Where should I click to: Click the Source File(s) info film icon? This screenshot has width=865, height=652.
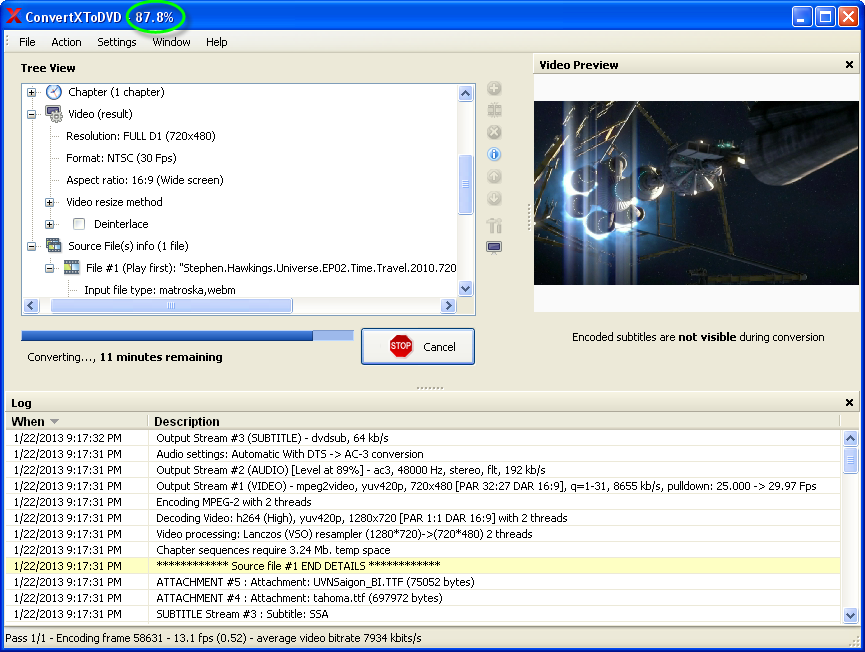point(54,245)
